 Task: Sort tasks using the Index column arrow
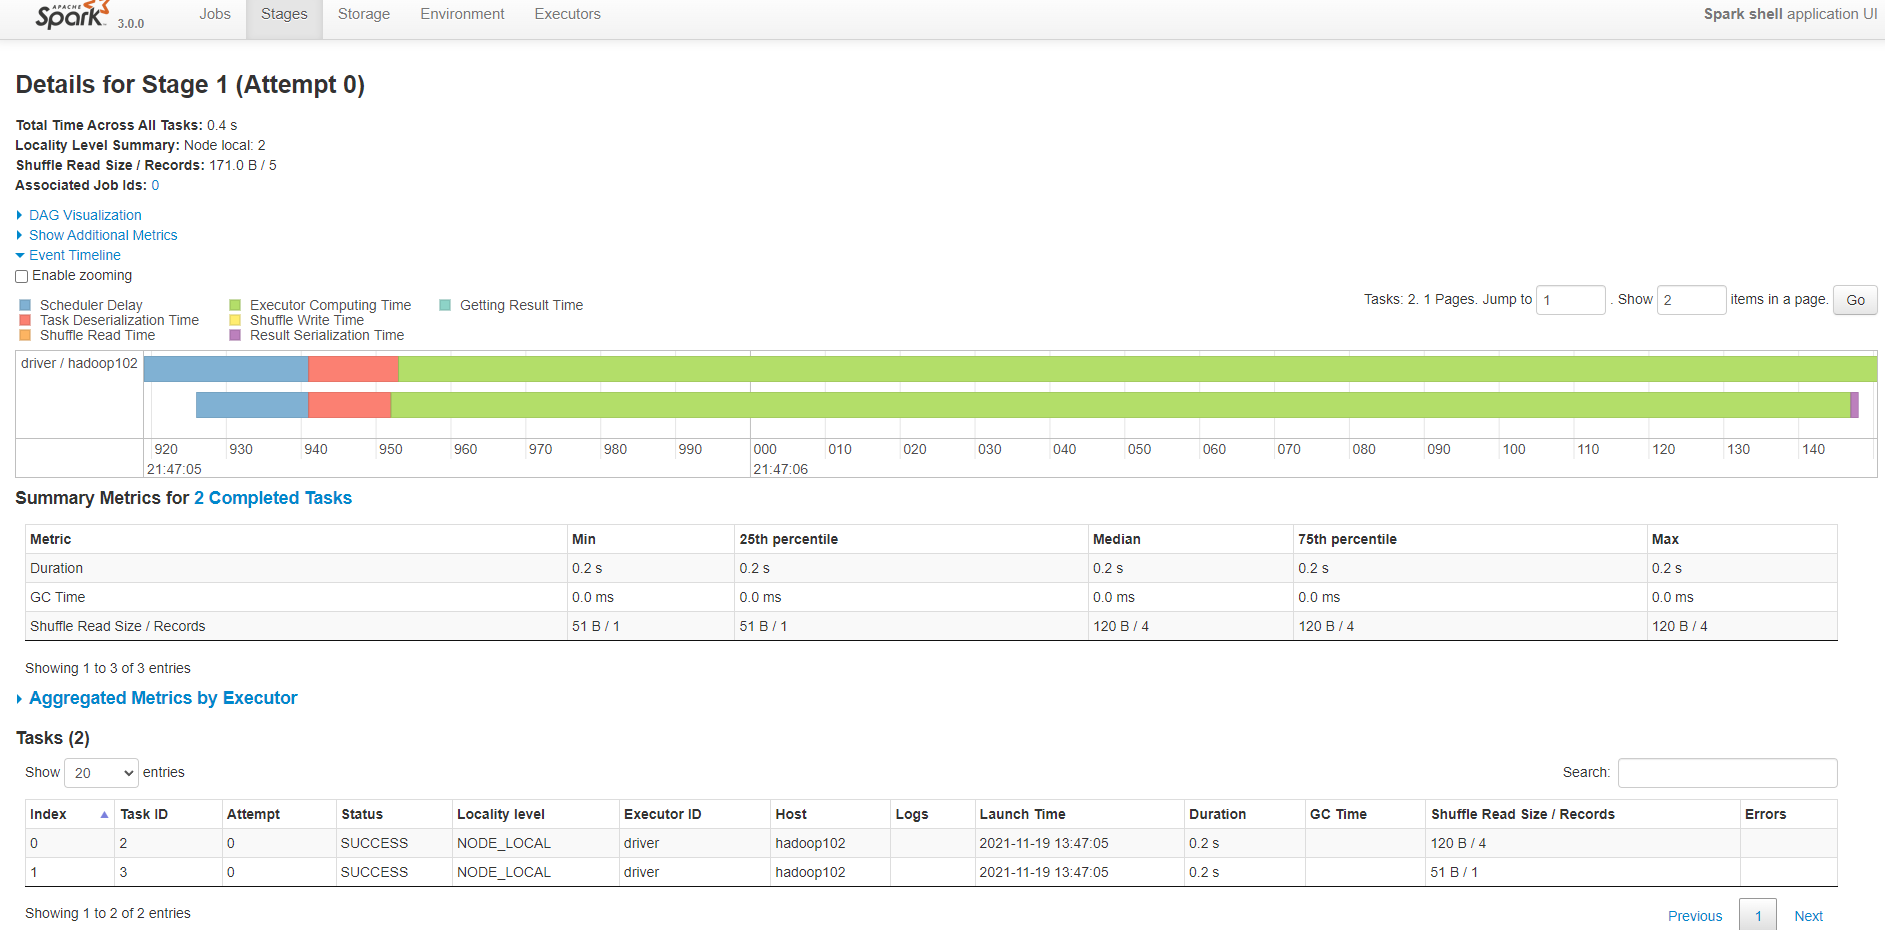click(104, 815)
